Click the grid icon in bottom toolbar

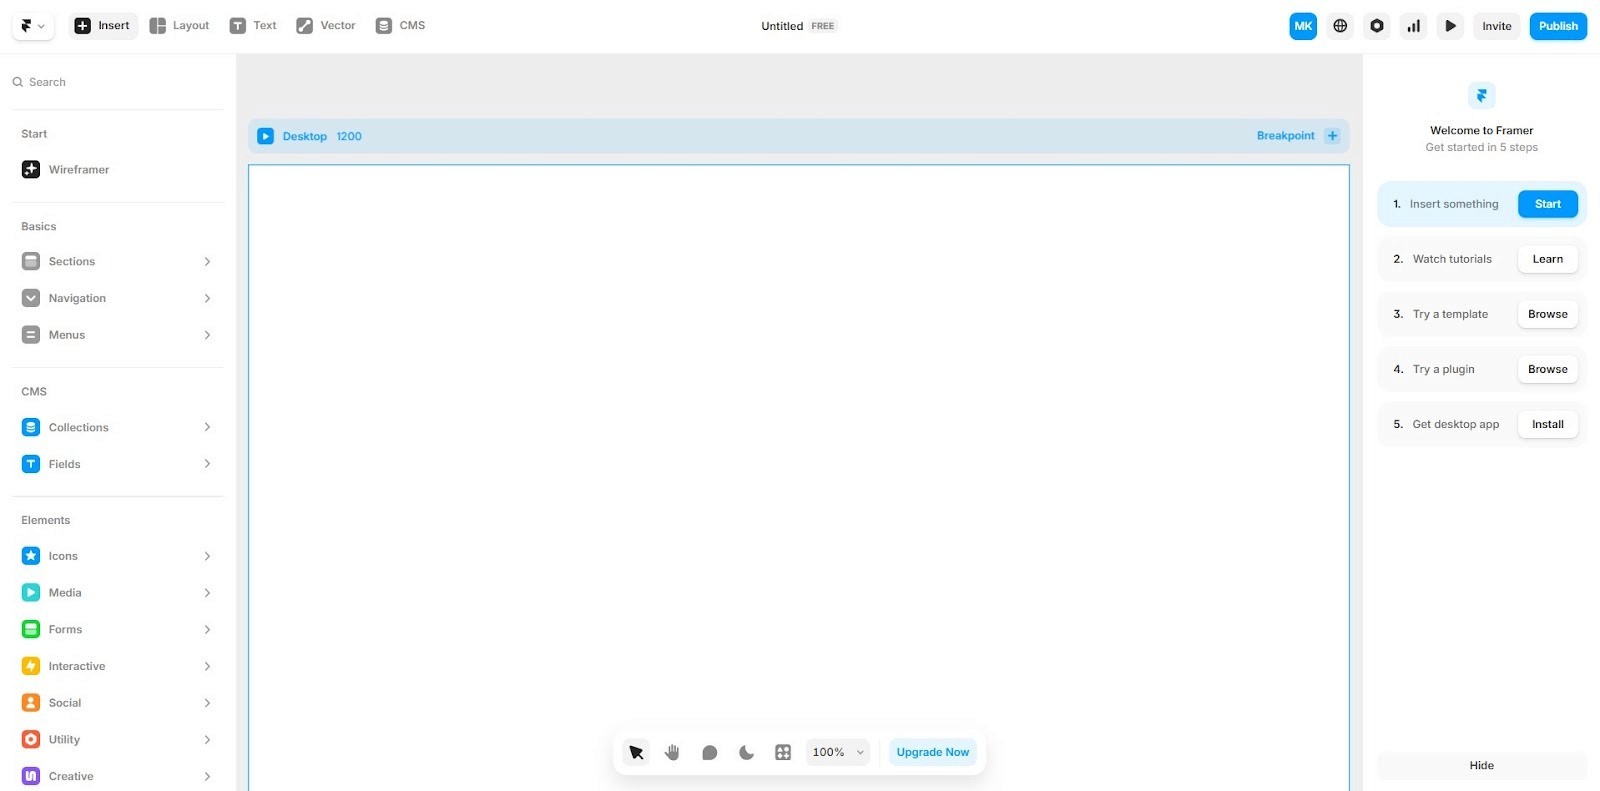coord(783,752)
